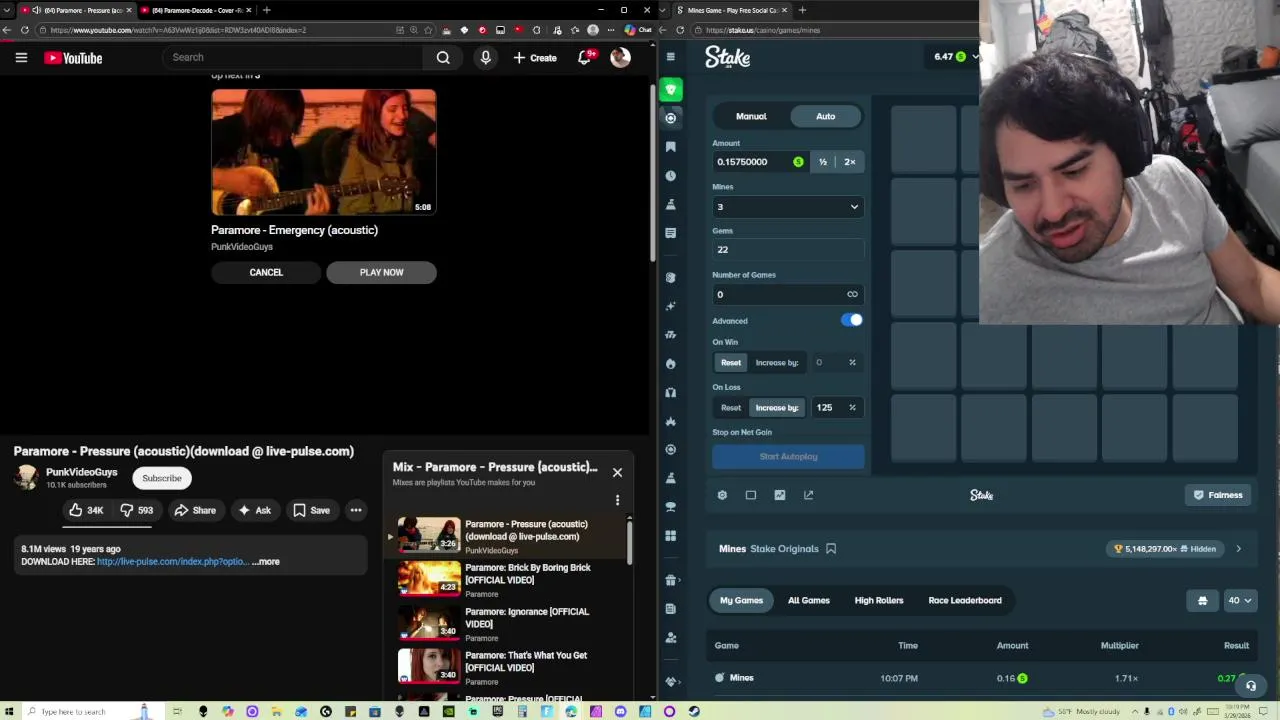This screenshot has height=720, width=1280.
Task: Switch to Manual betting tab
Action: 751,116
